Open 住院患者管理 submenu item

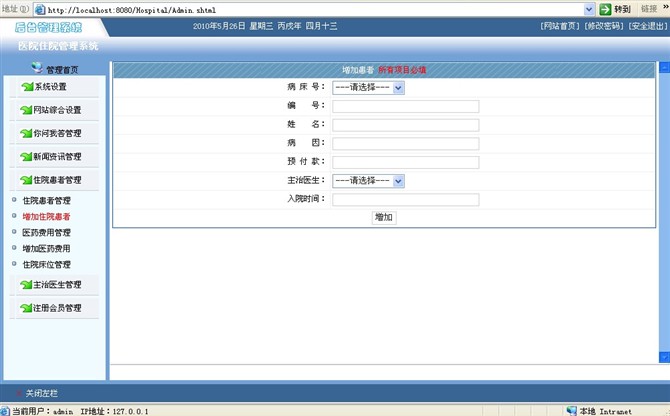(46, 200)
